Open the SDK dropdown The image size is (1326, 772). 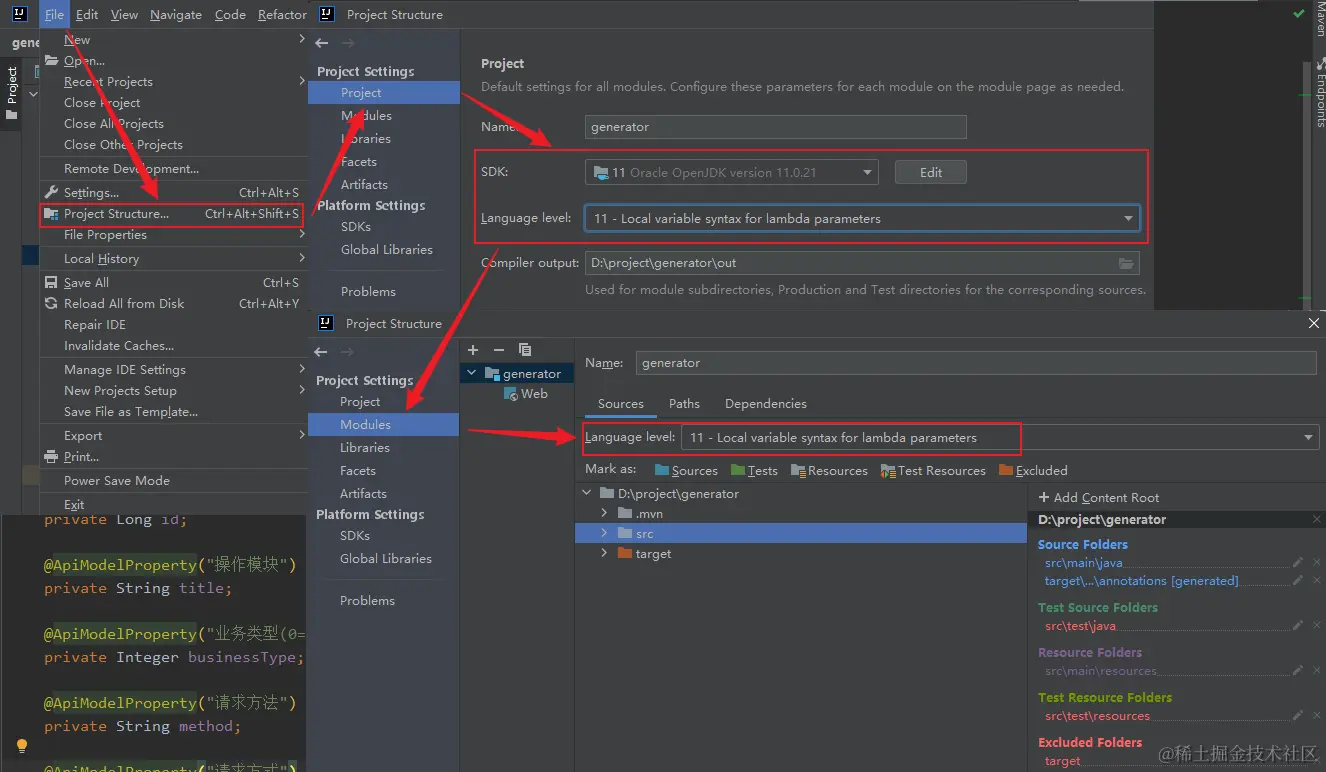867,172
